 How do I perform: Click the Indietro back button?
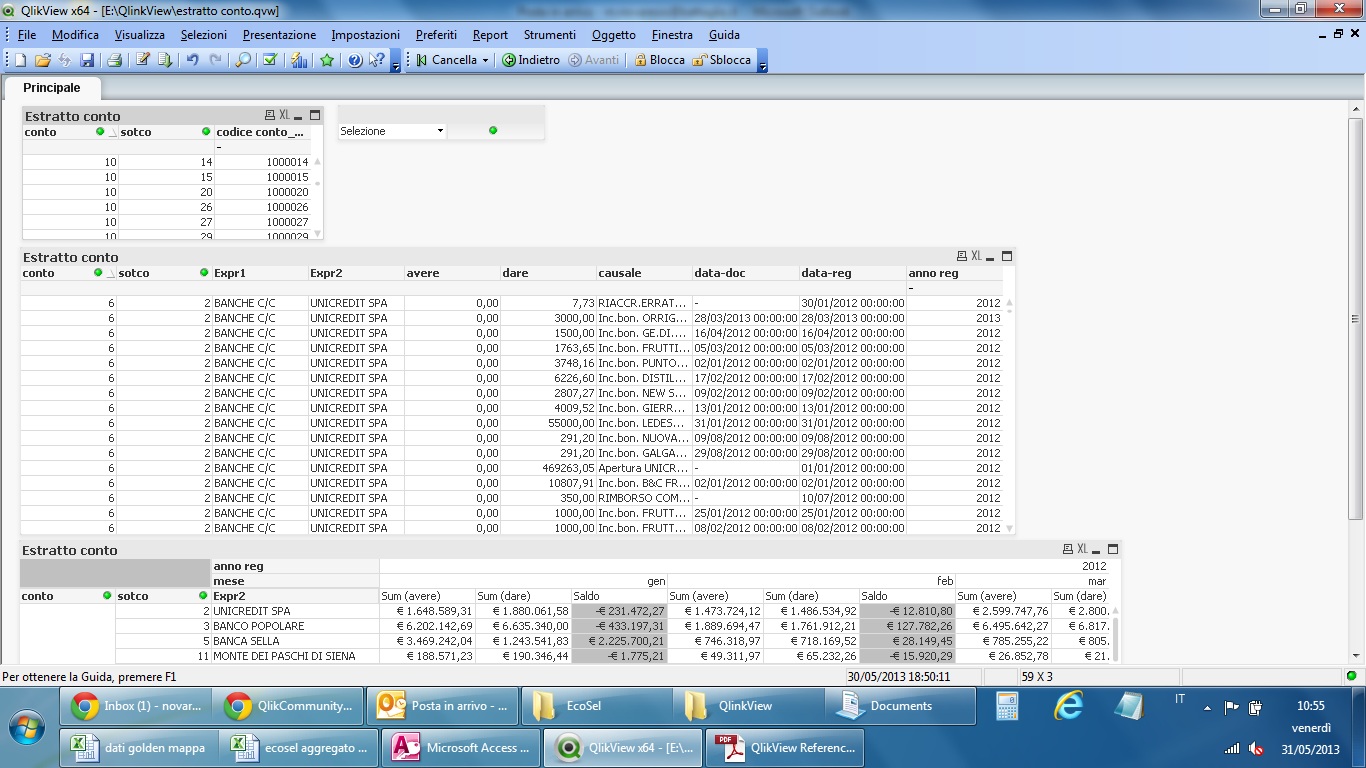click(x=531, y=60)
